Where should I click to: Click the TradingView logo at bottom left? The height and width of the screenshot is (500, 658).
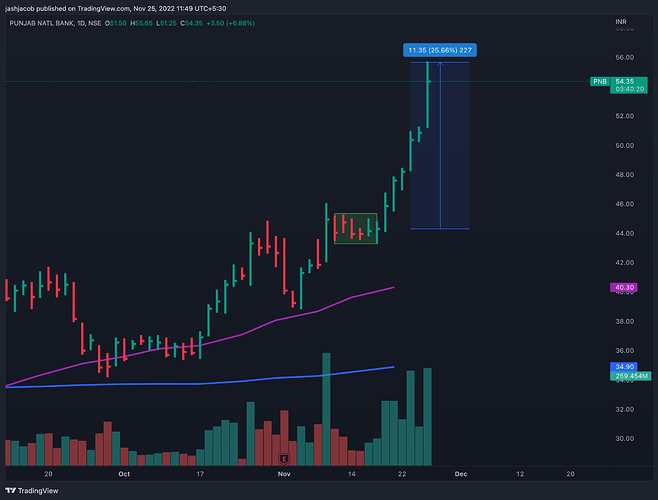click(x=32, y=490)
